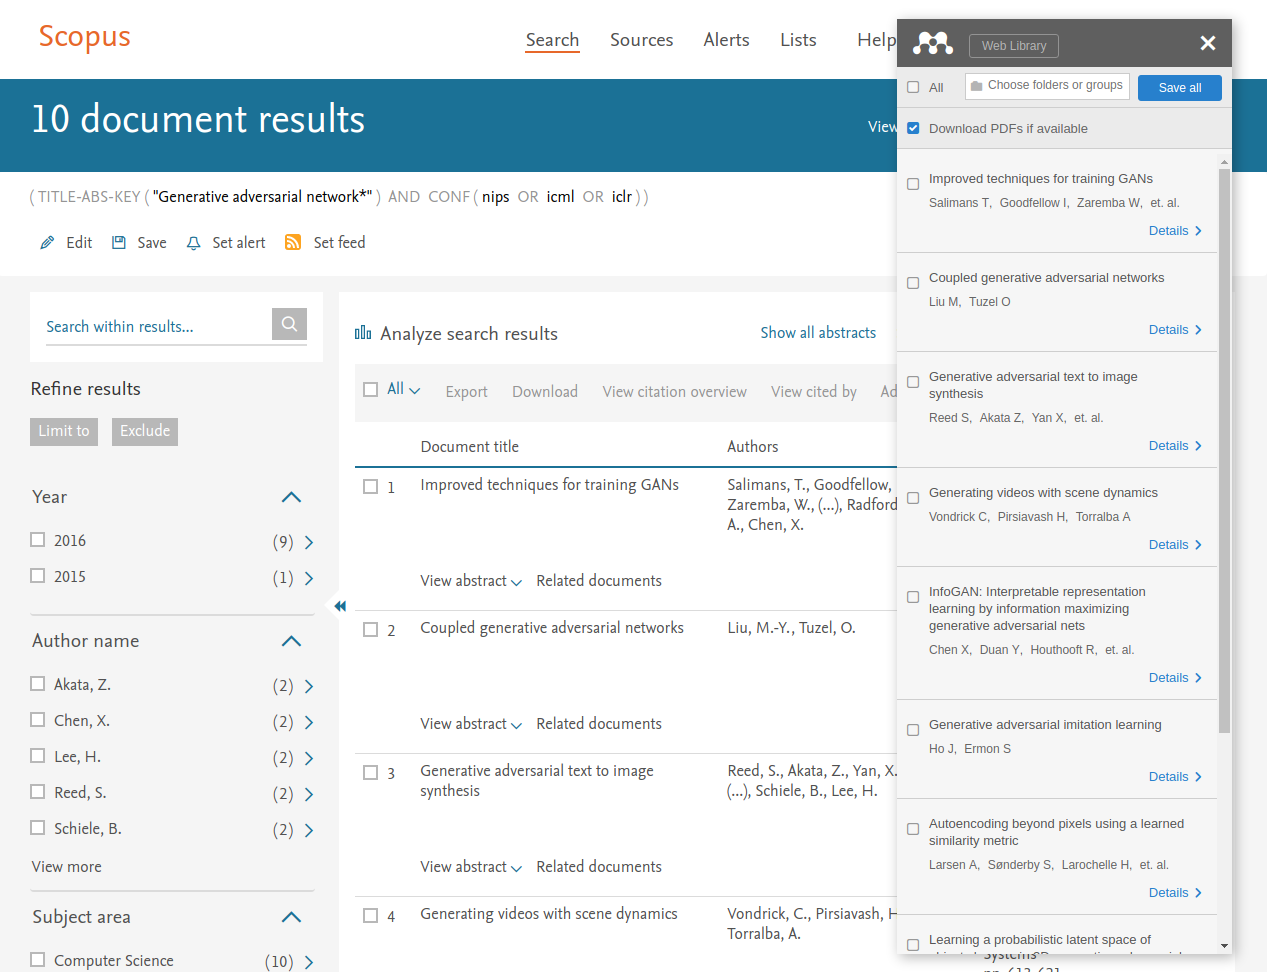Open the All selection dropdown in results toolbar
1267x972 pixels.
pos(404,389)
